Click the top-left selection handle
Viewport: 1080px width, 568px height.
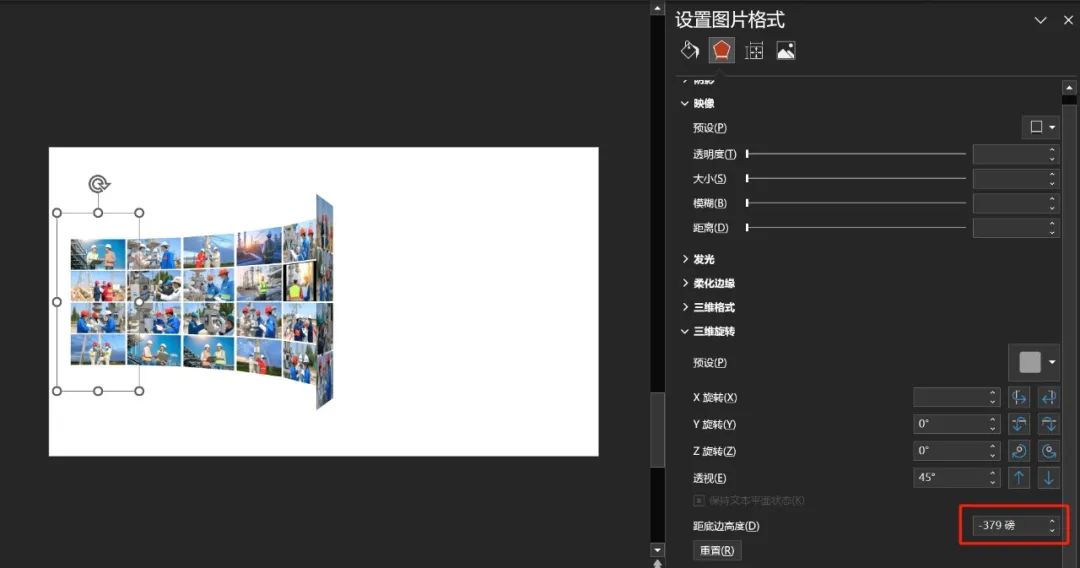57,213
